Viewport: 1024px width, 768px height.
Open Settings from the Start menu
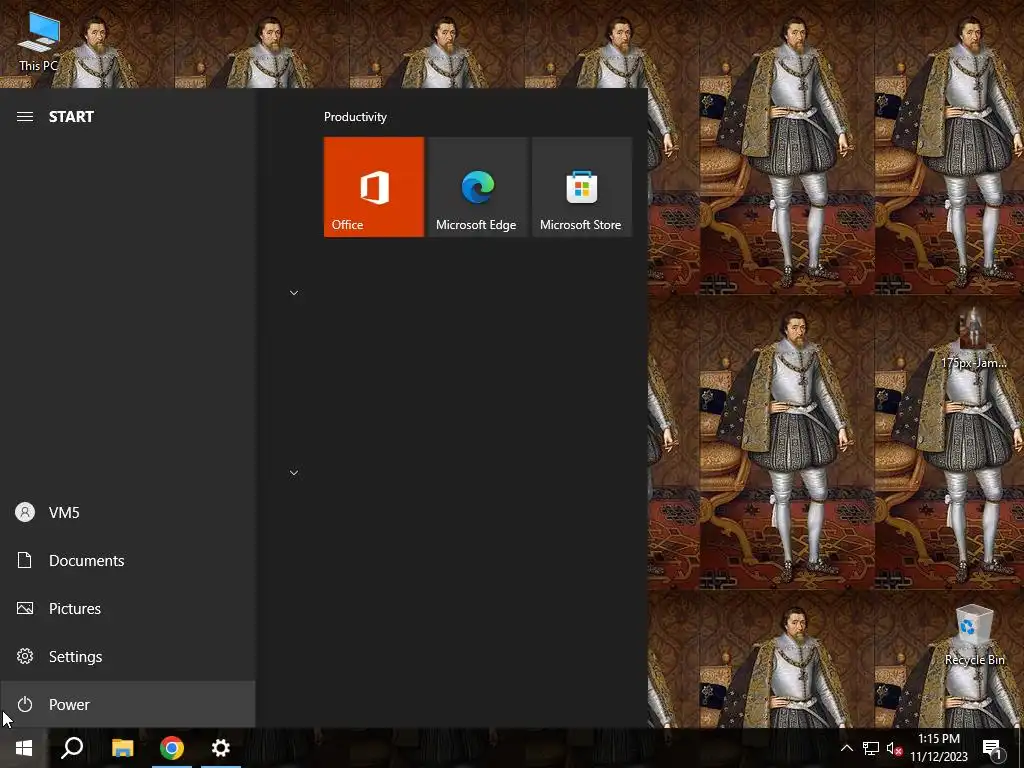point(127,656)
